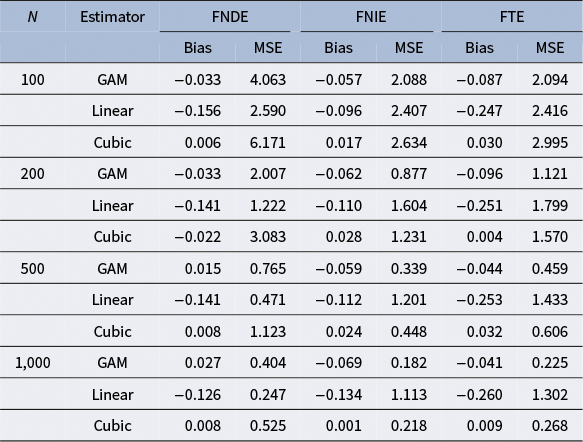Click the 4.063 FNDE MSE value
Viewport: 583px width, 442px height.
click(268, 80)
